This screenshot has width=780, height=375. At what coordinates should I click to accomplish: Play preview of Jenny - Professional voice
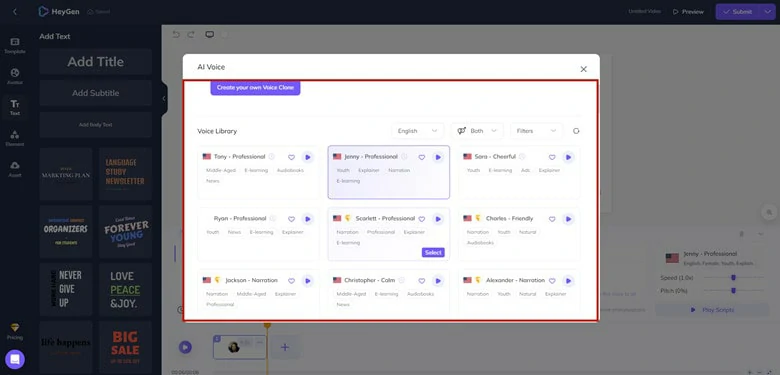(x=438, y=157)
